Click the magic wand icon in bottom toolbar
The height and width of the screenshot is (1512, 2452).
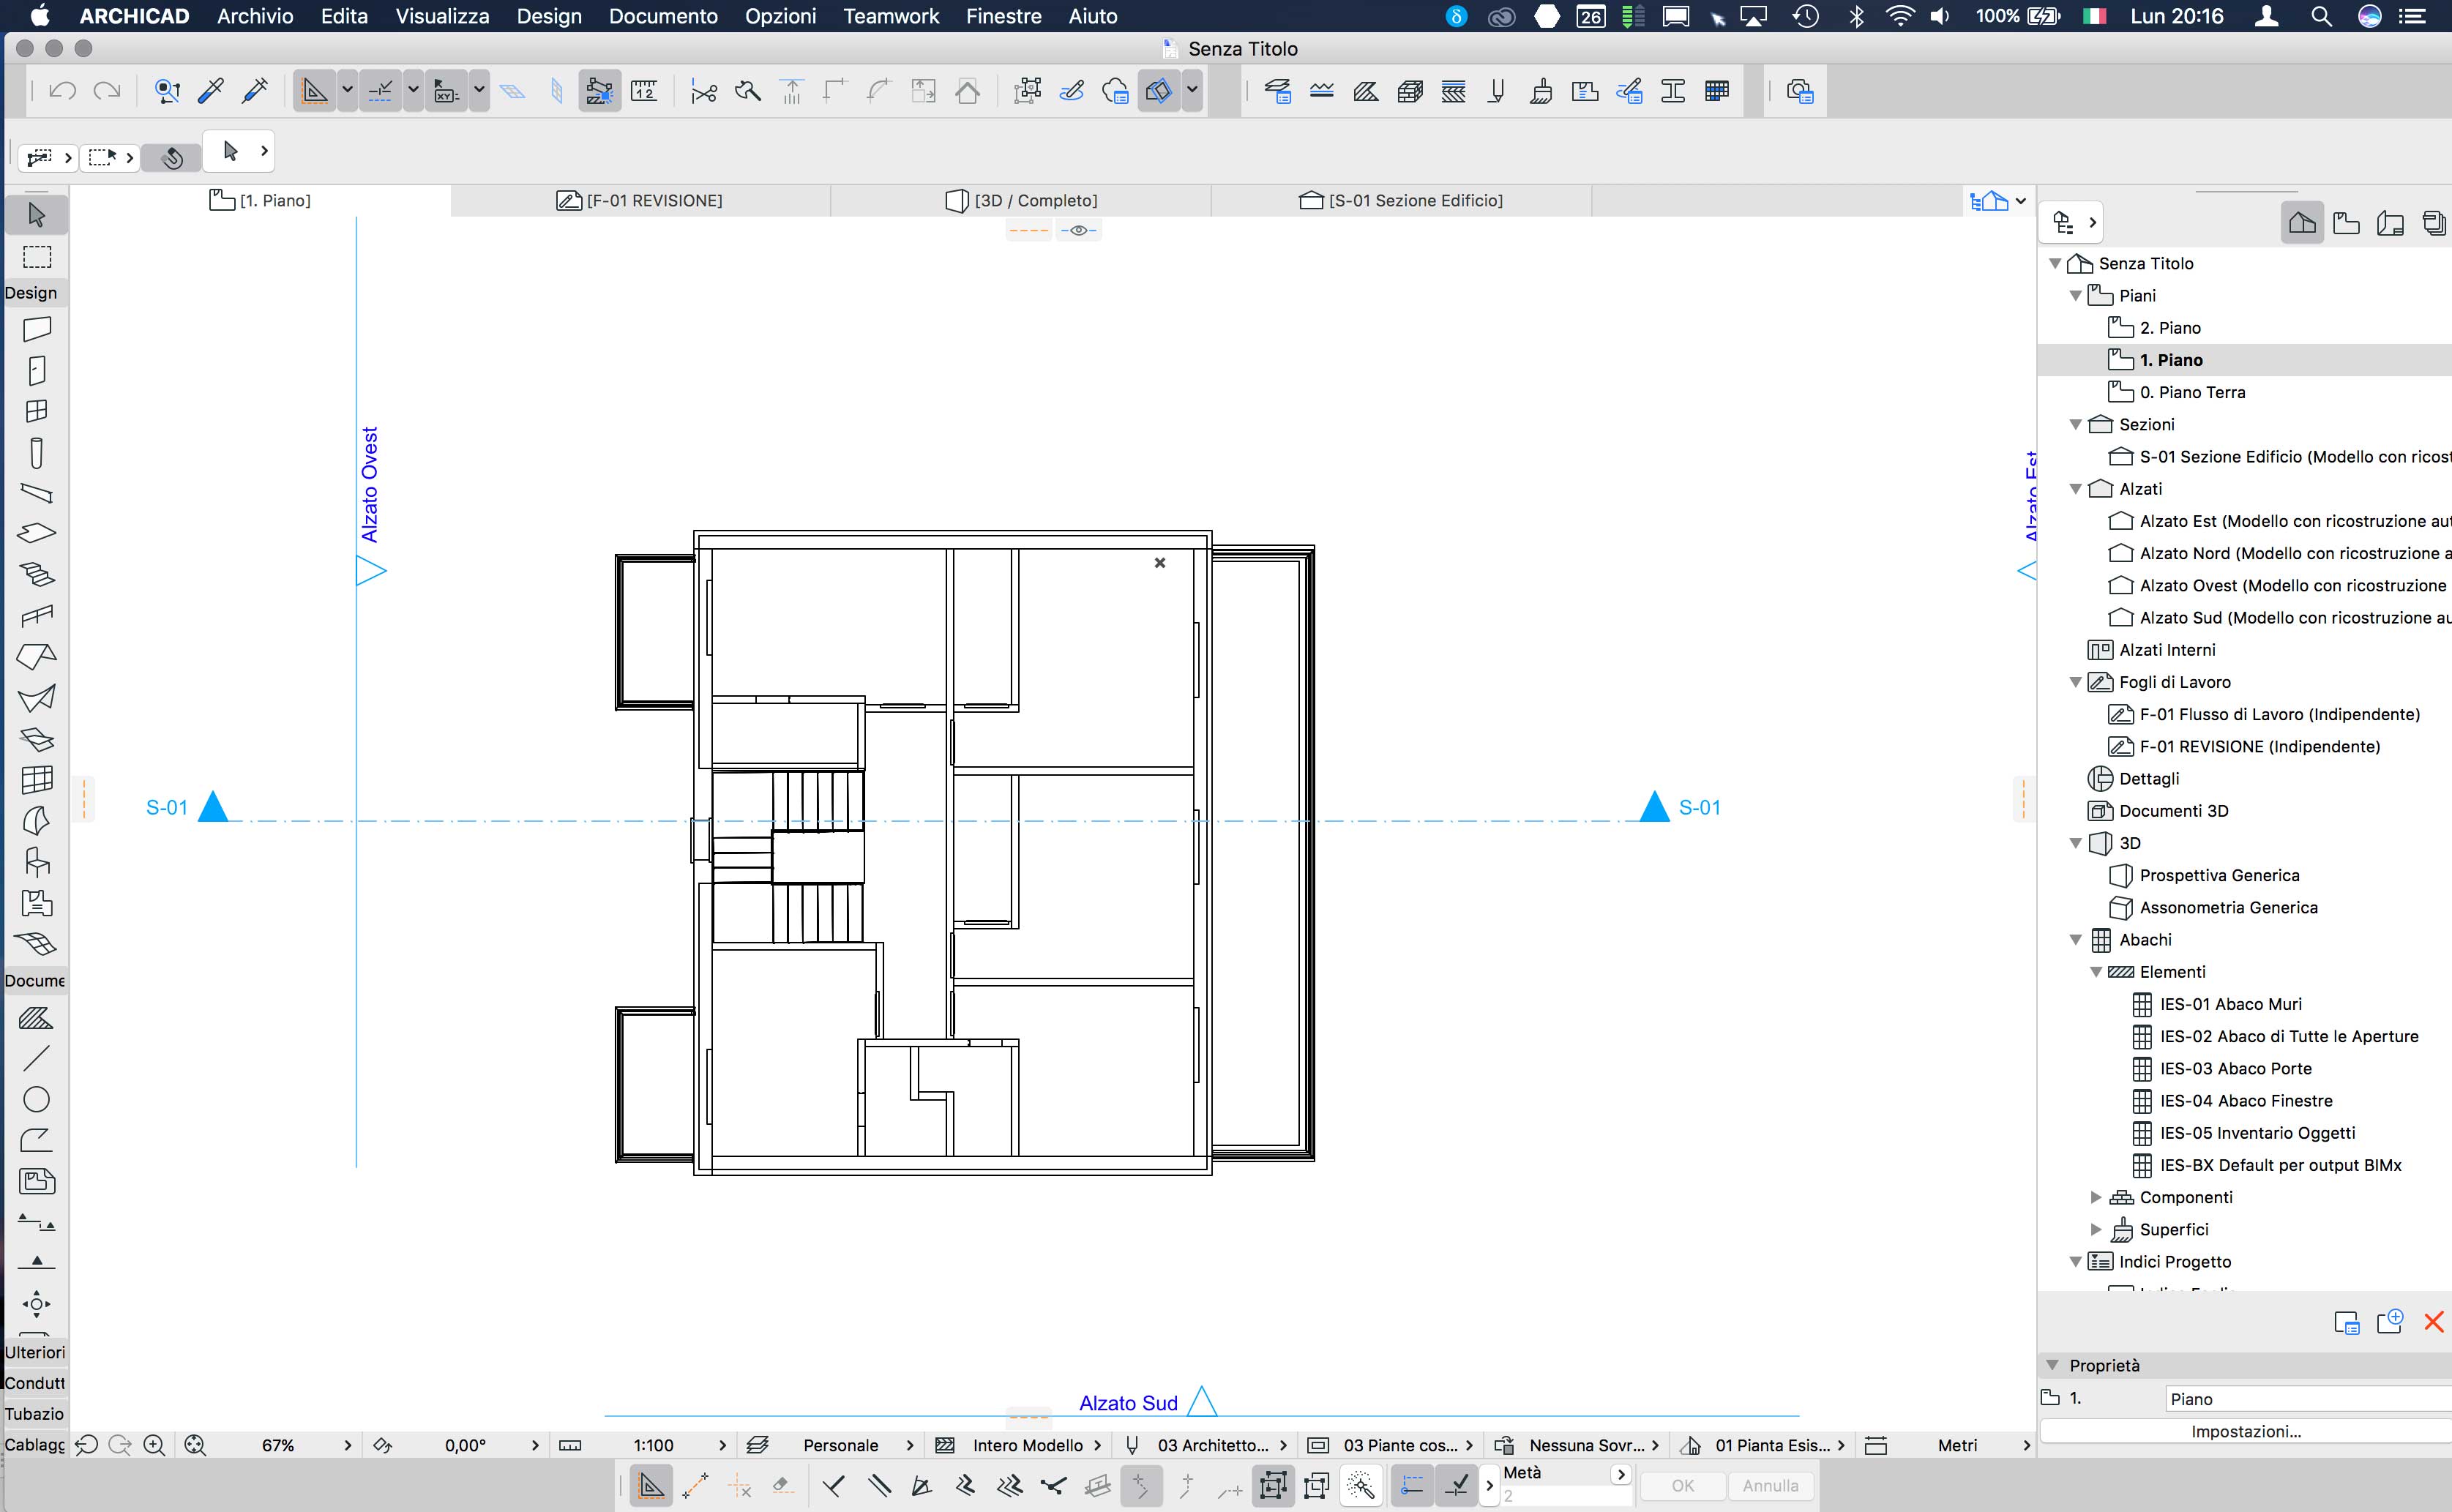point(1361,1486)
